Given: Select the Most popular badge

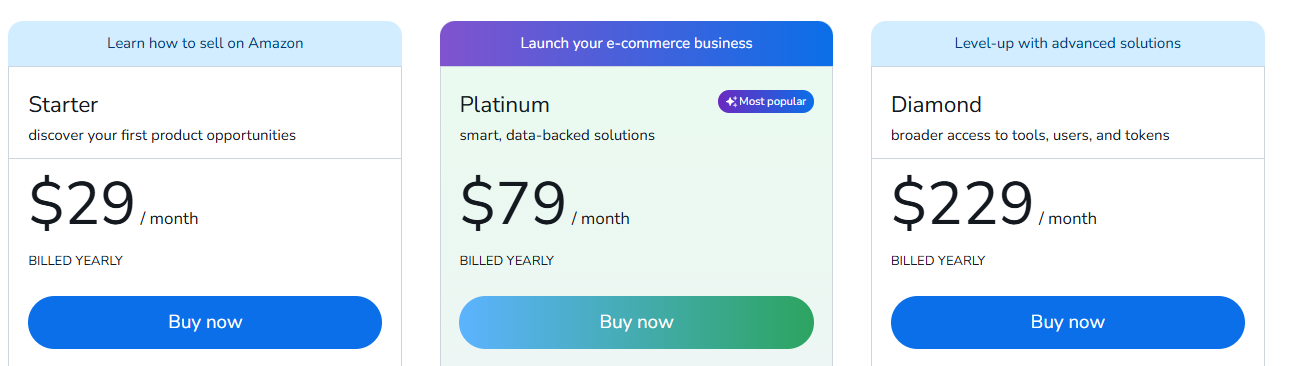Looking at the screenshot, I should pyautogui.click(x=766, y=101).
